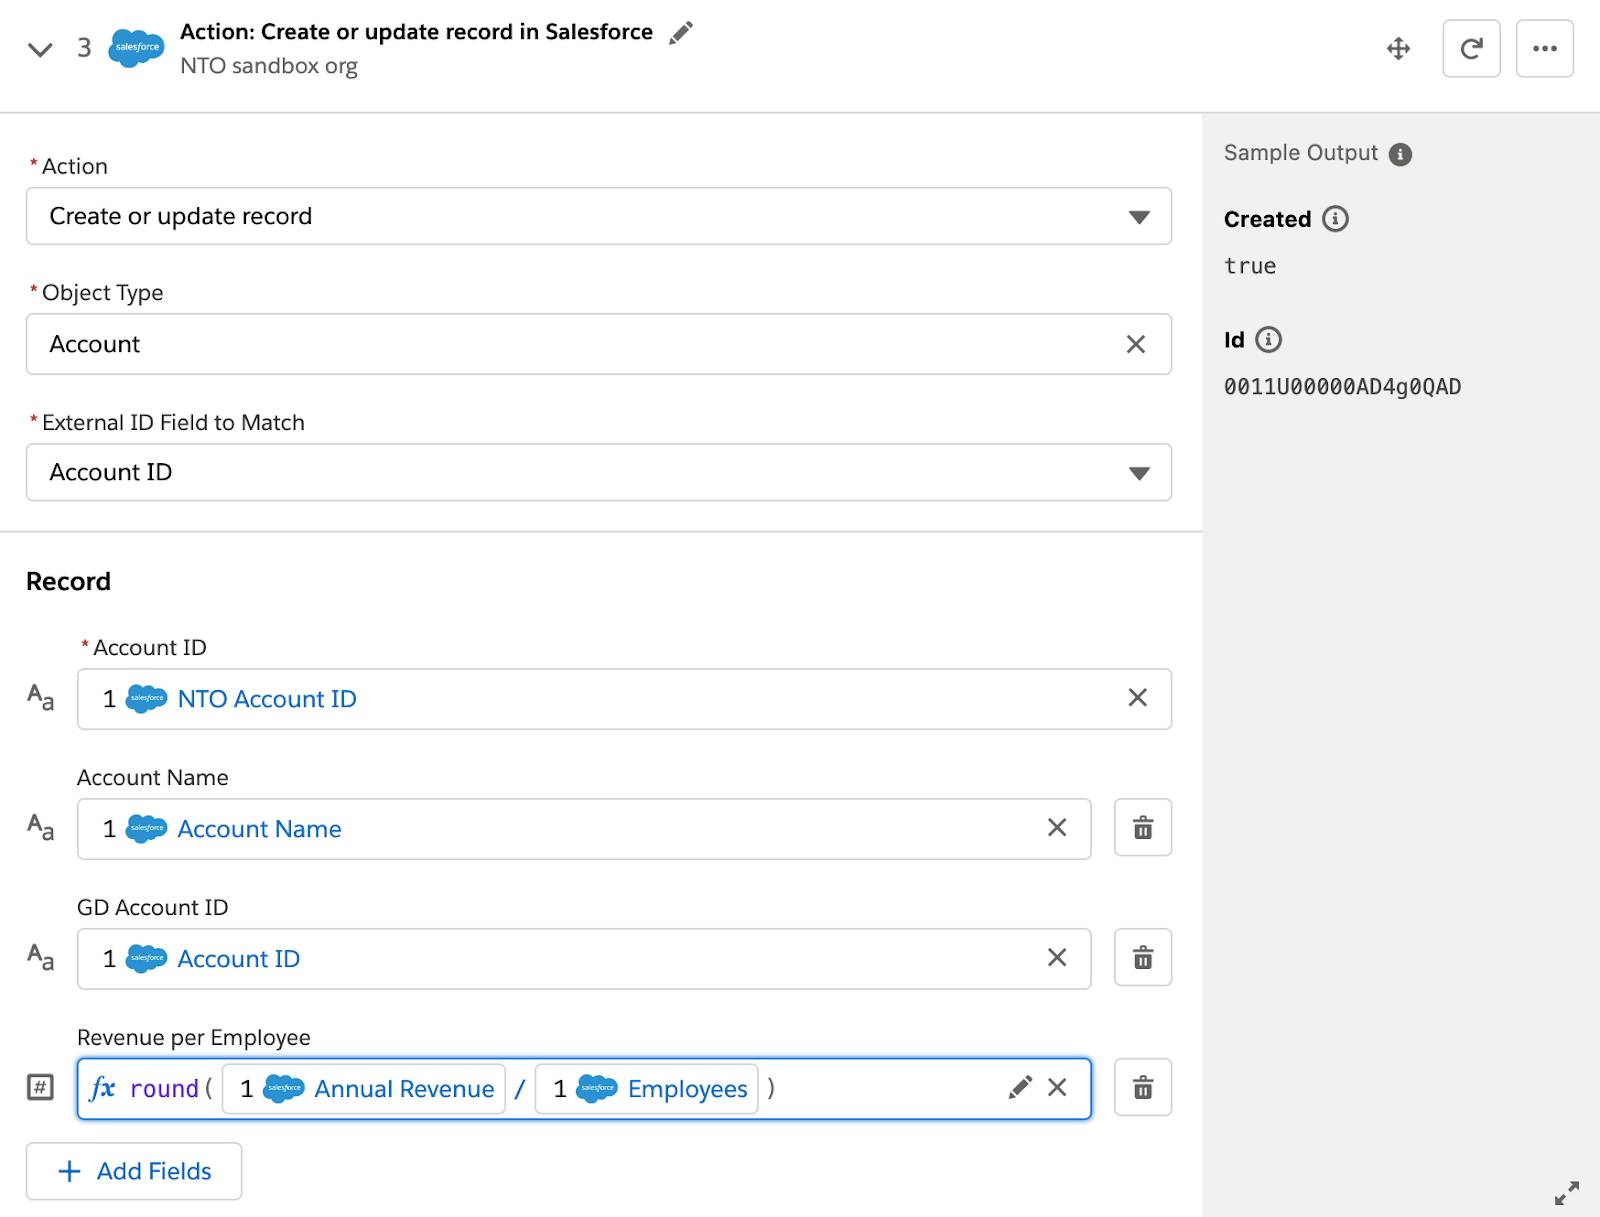
Task: Show info for Id output
Action: point(1268,340)
